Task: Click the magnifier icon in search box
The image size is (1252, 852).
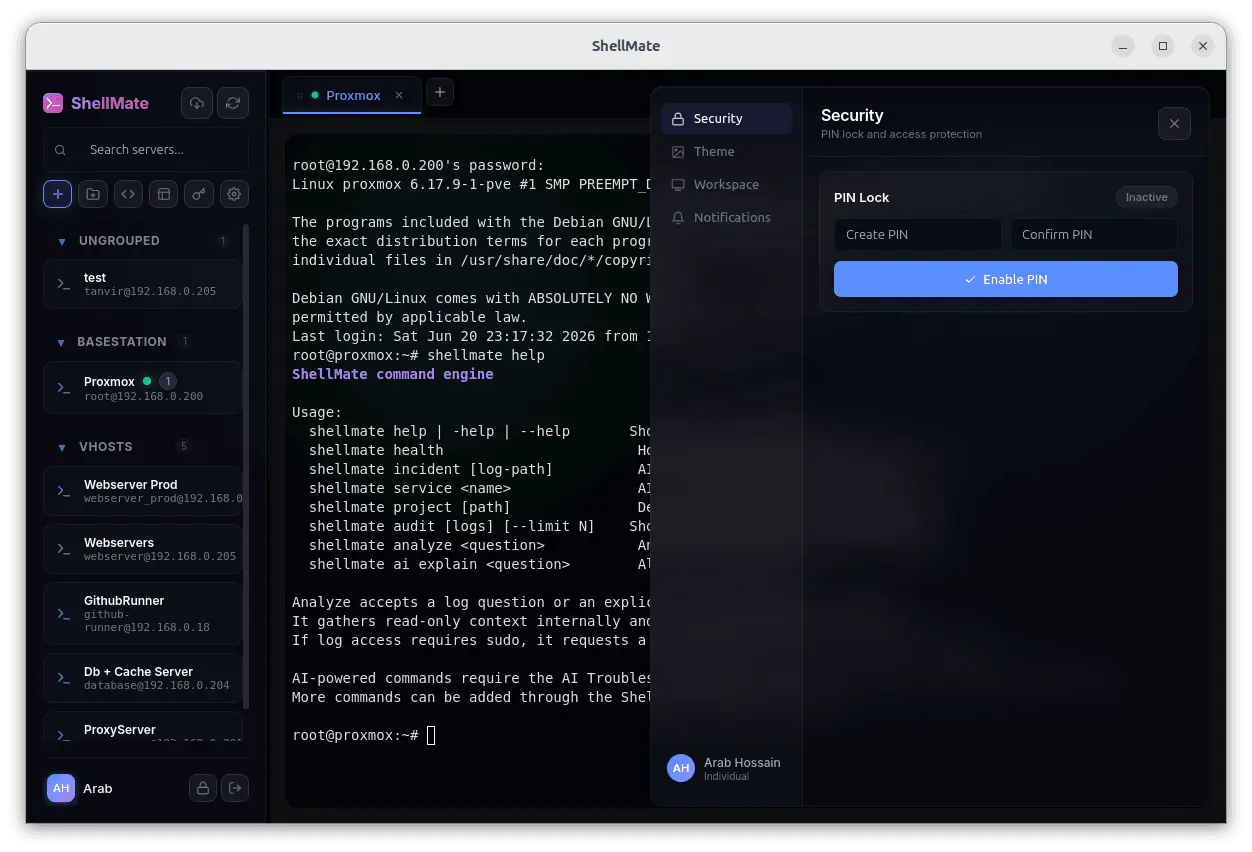Action: point(61,150)
